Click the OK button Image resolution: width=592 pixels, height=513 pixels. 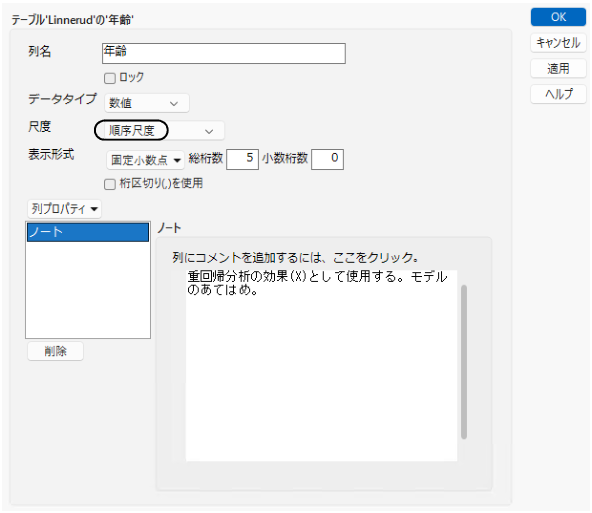click(558, 17)
